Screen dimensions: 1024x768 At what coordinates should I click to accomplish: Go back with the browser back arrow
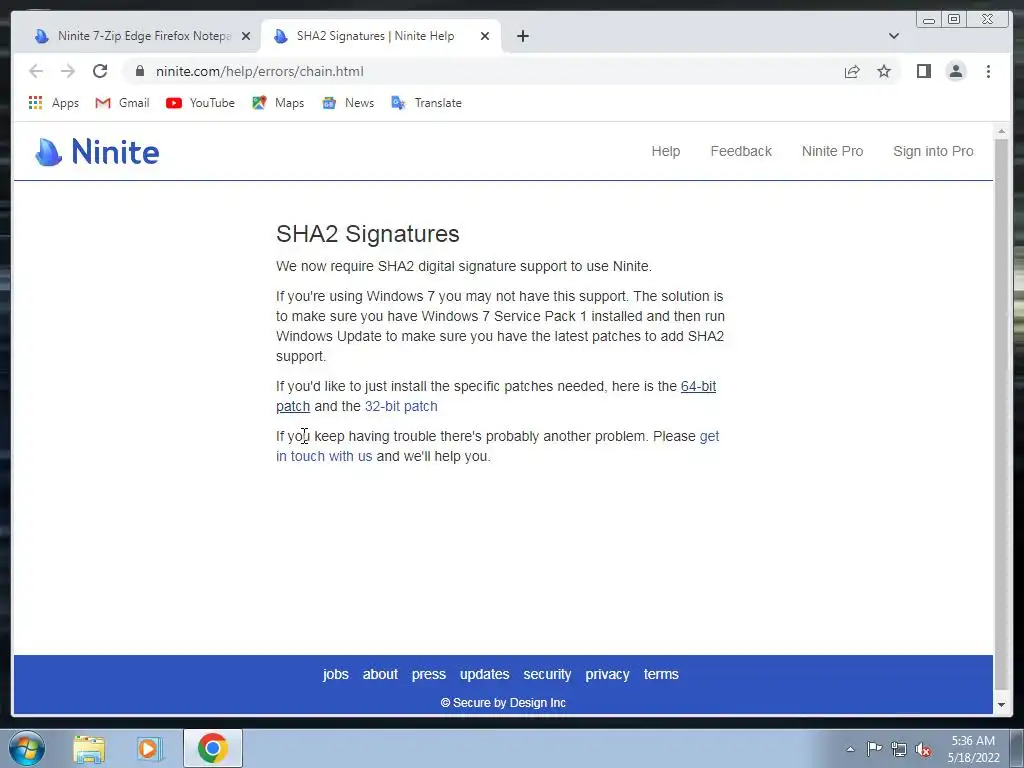[x=36, y=71]
